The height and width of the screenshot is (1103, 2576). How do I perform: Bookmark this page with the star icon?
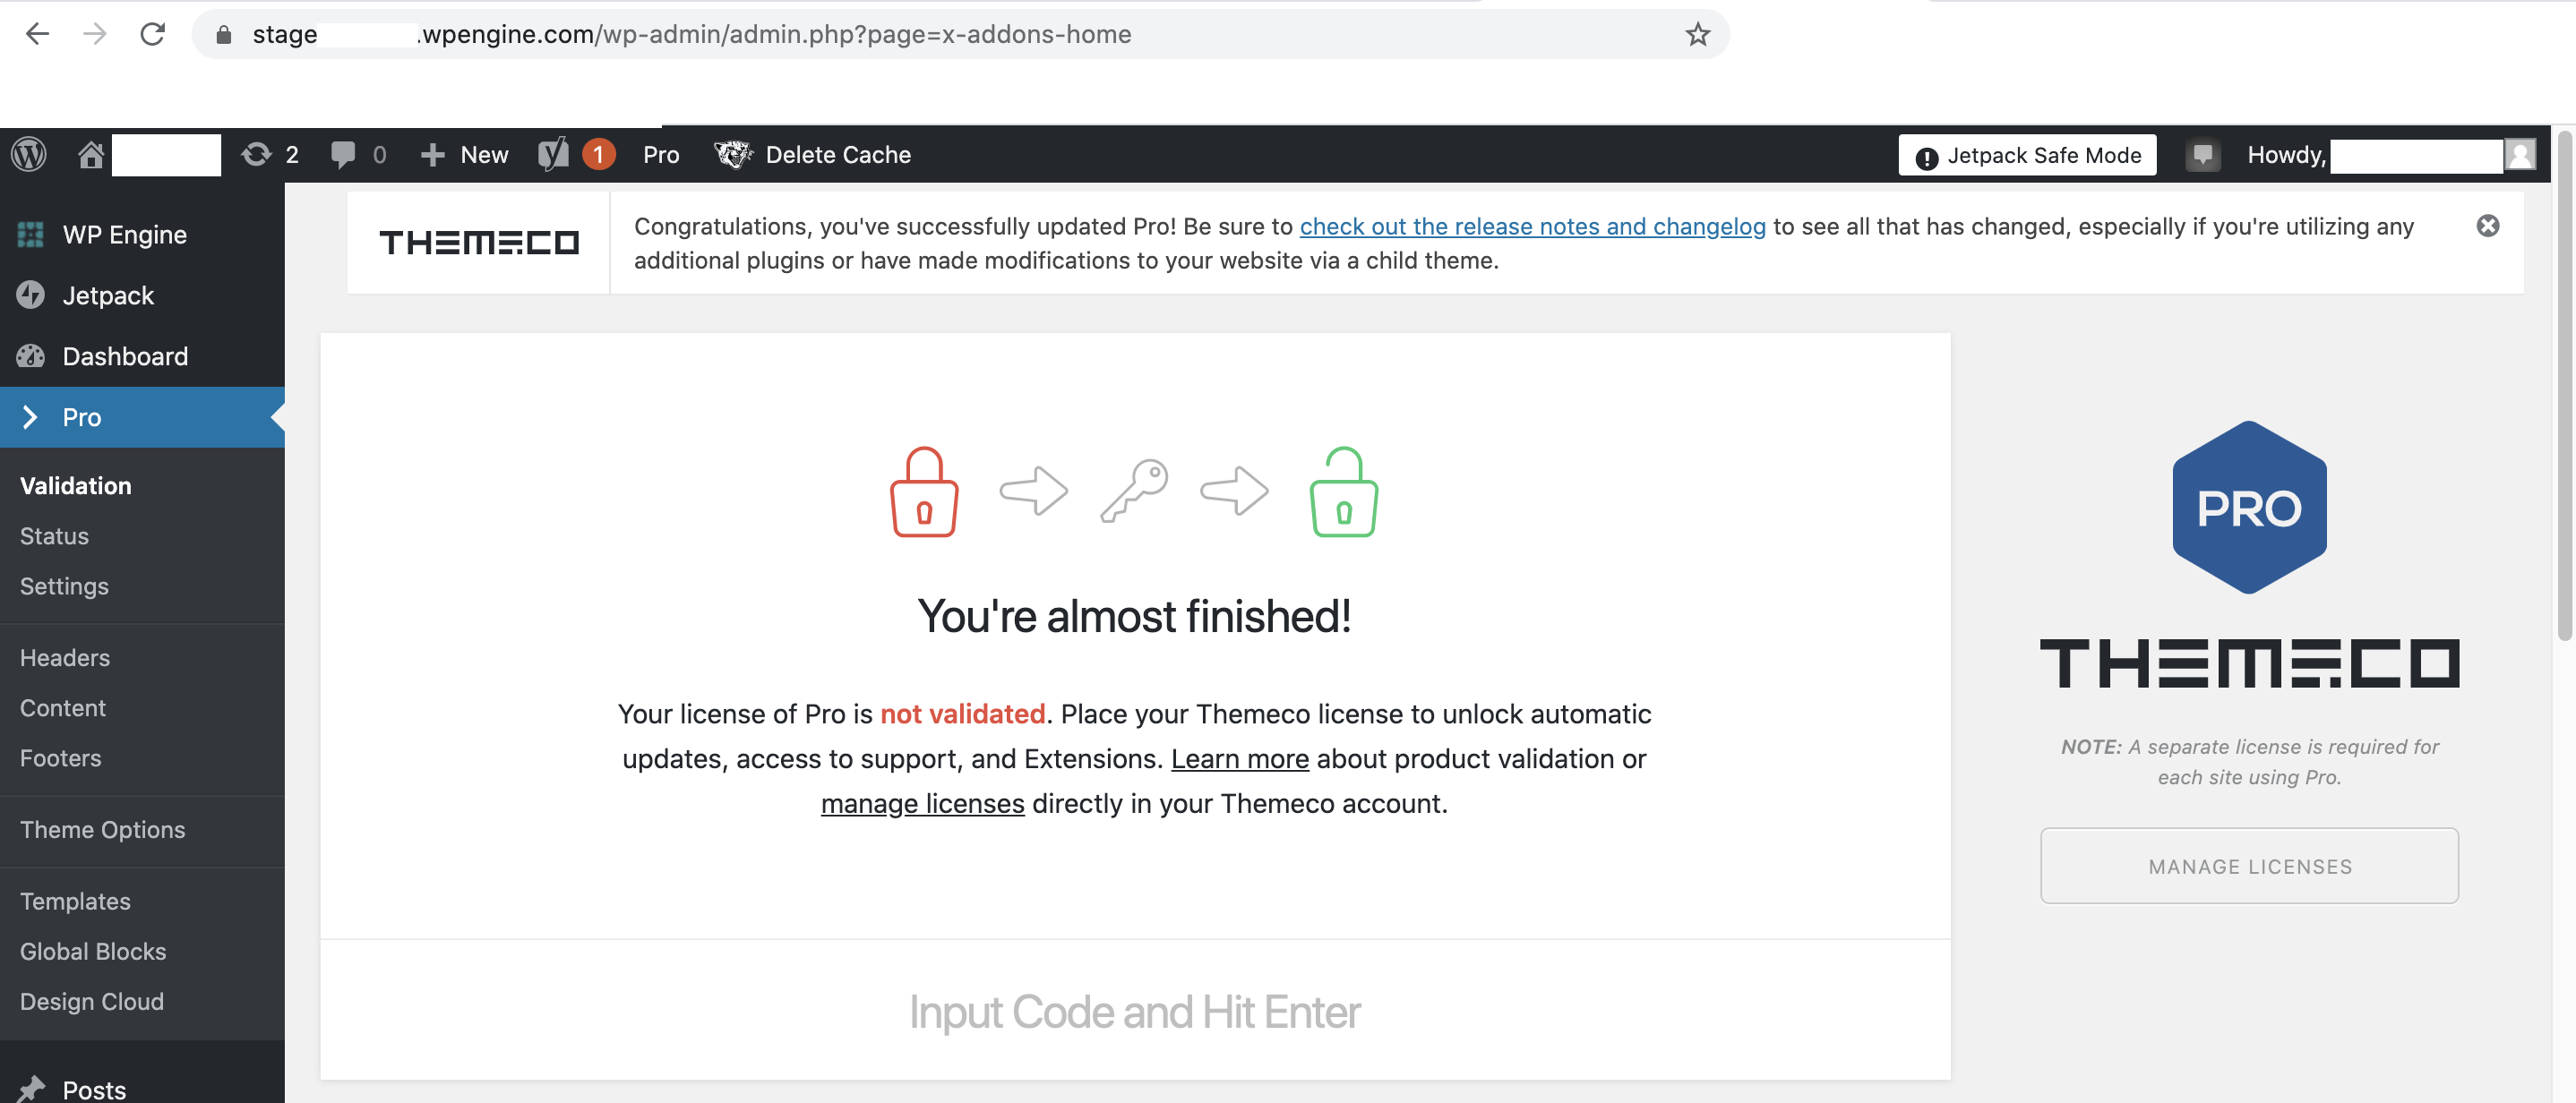[1697, 34]
